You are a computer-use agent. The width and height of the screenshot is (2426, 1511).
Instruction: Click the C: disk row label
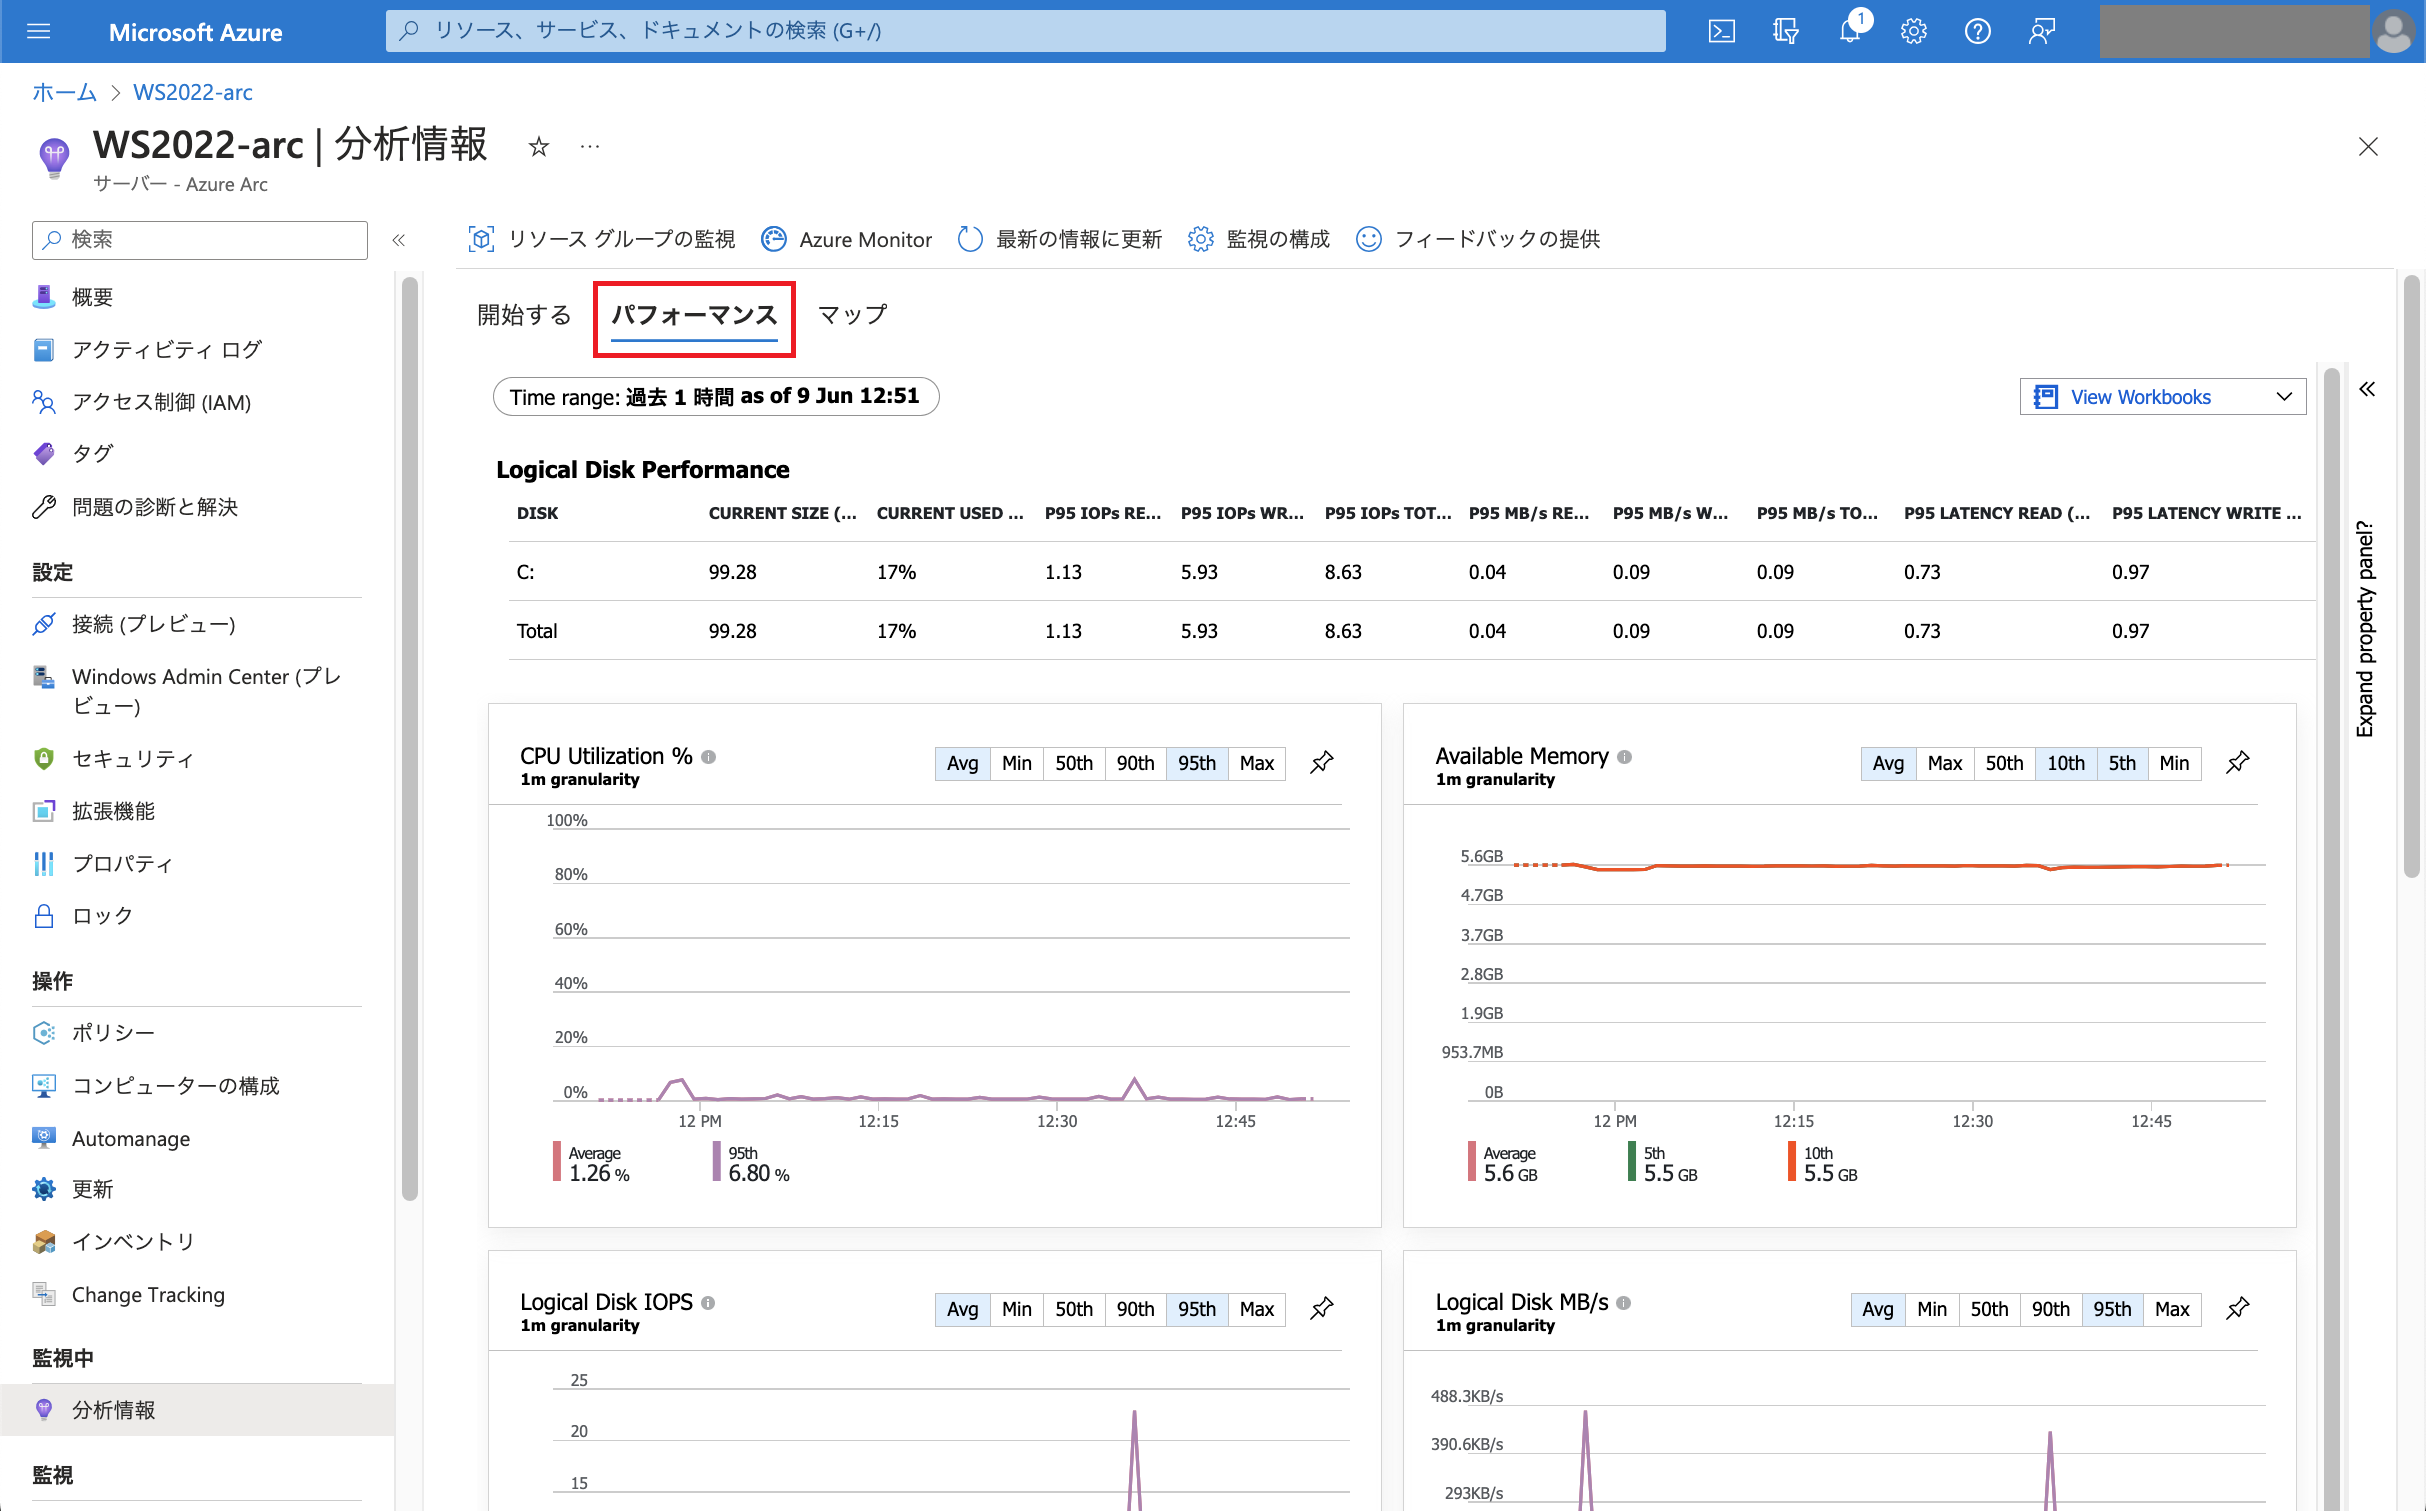(x=525, y=572)
